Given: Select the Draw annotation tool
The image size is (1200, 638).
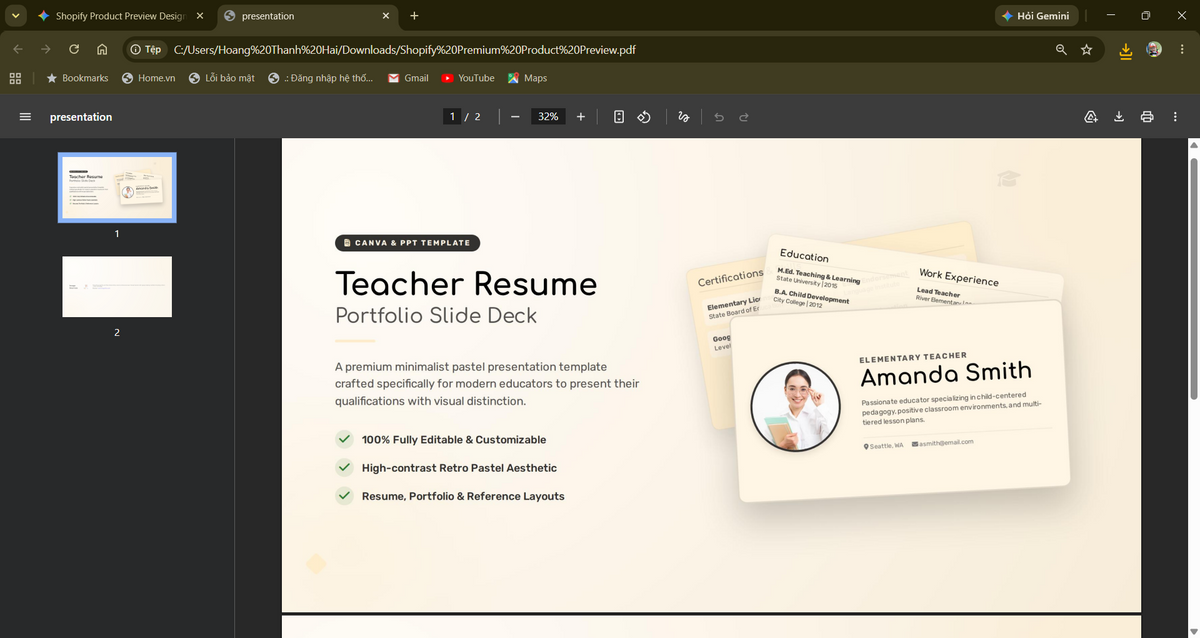Looking at the screenshot, I should coord(684,117).
